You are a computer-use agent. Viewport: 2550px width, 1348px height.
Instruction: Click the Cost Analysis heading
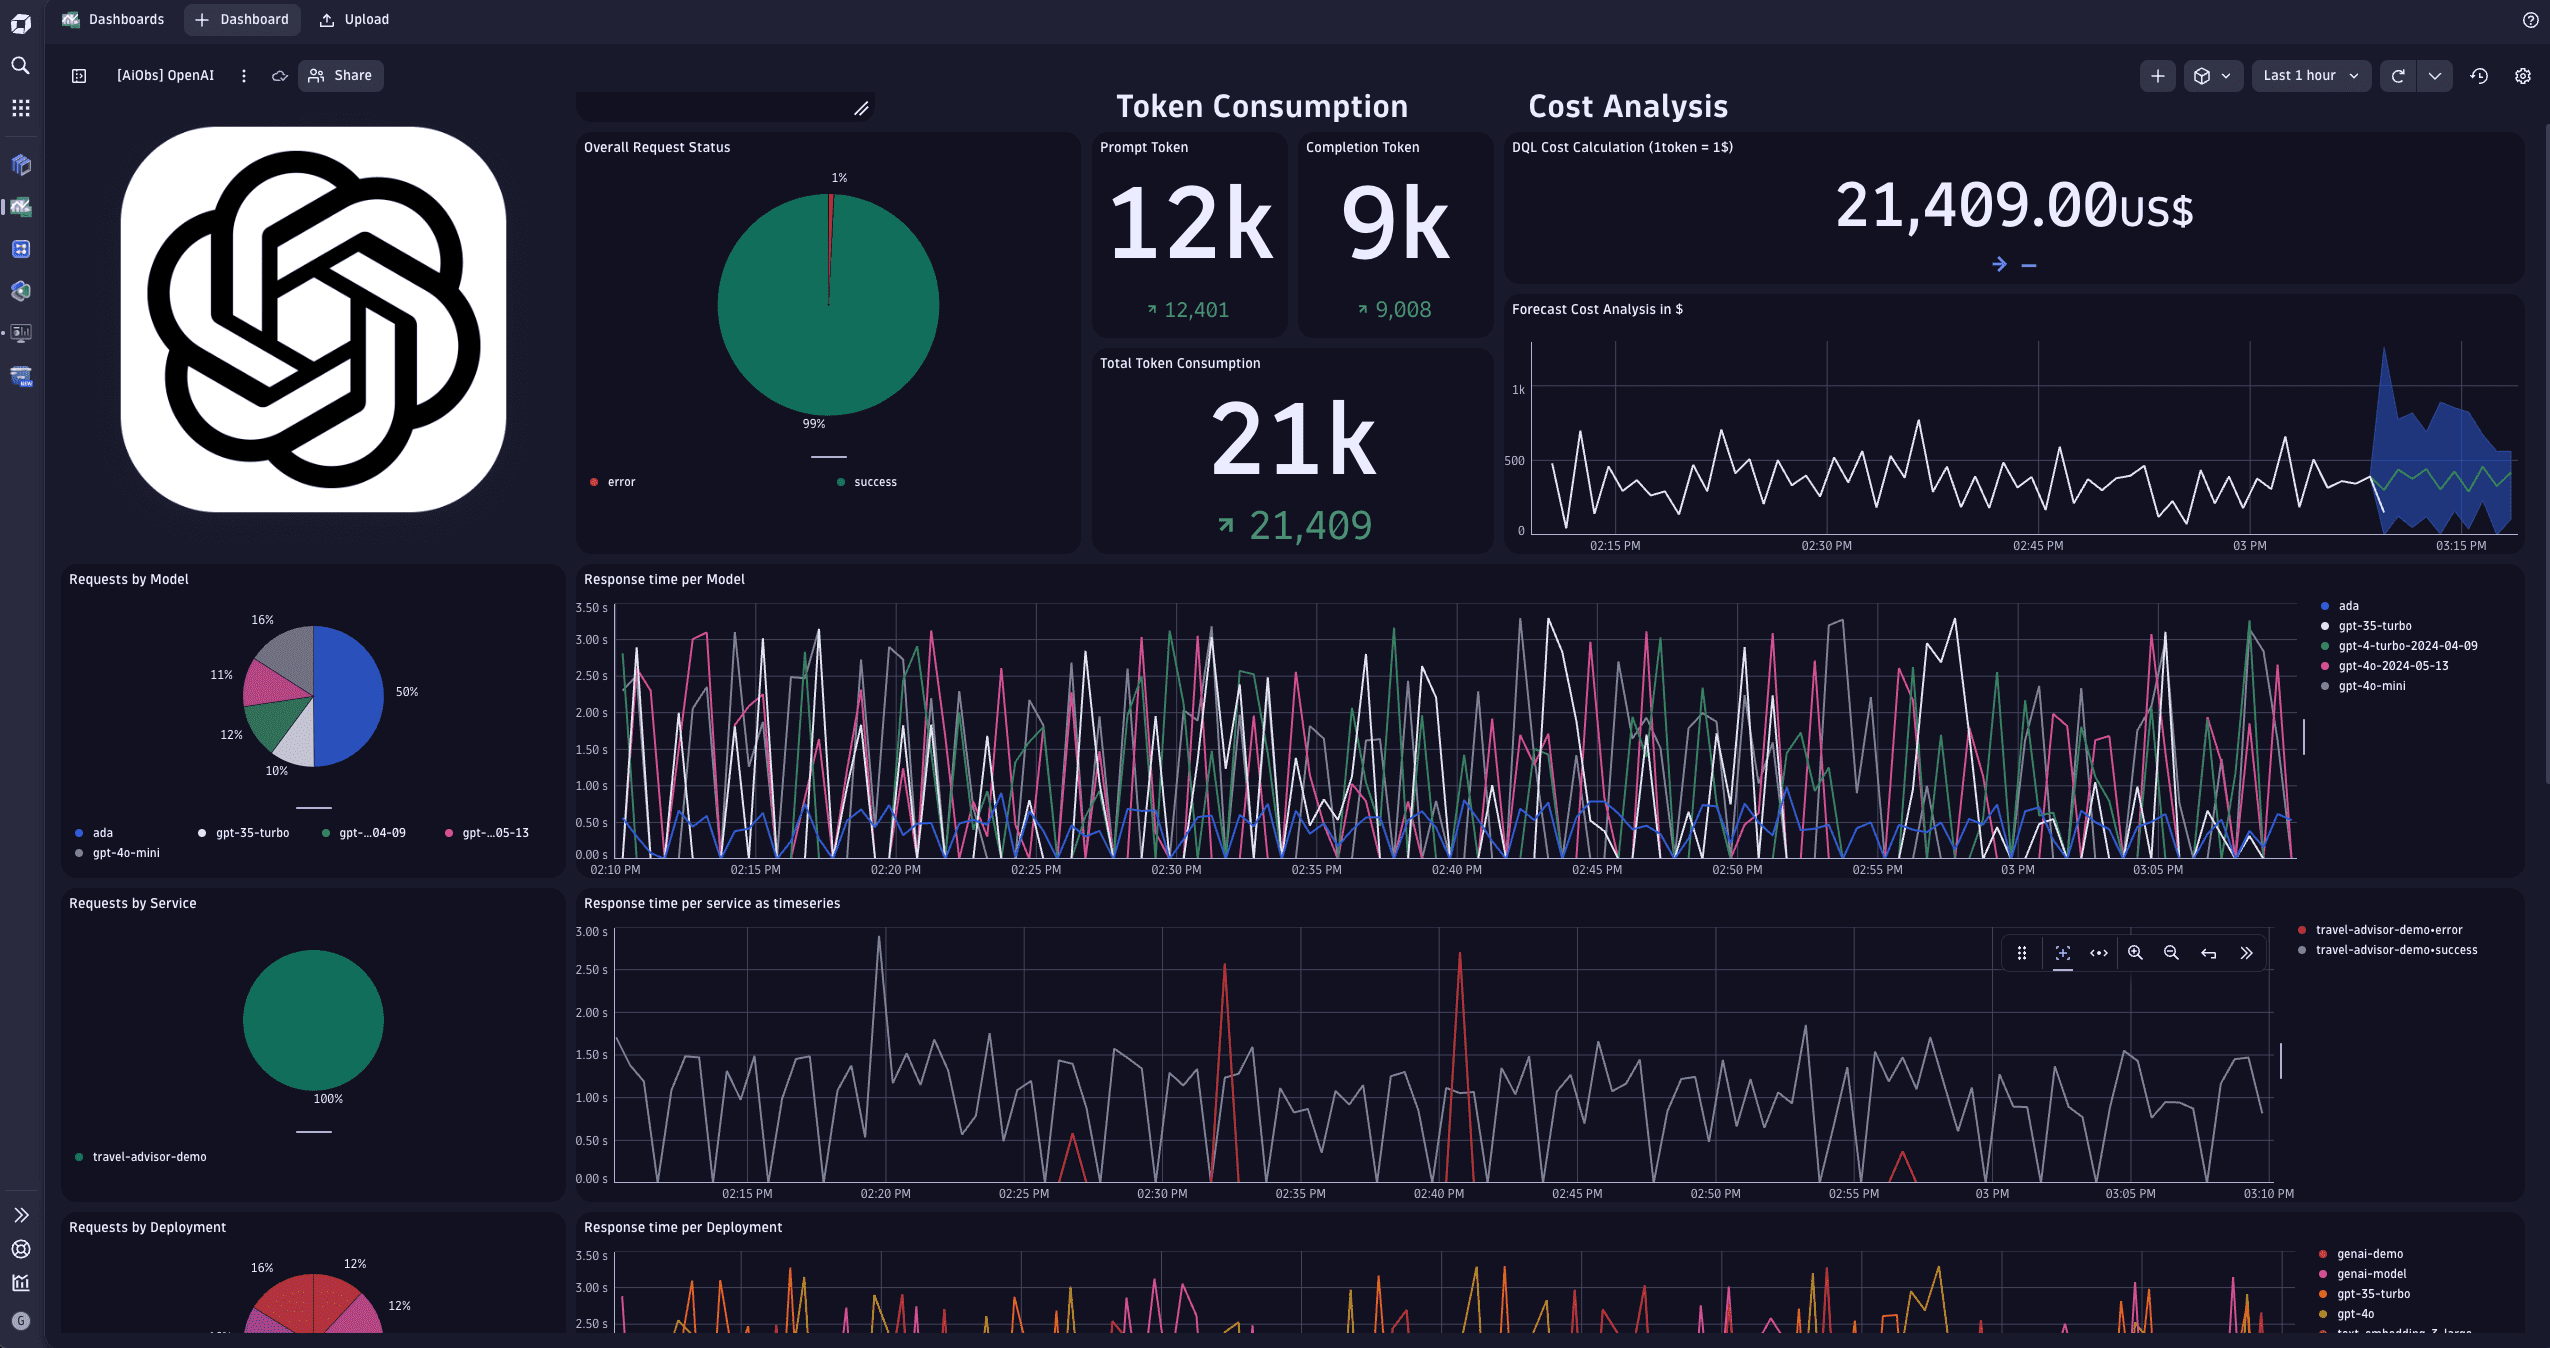[1628, 106]
